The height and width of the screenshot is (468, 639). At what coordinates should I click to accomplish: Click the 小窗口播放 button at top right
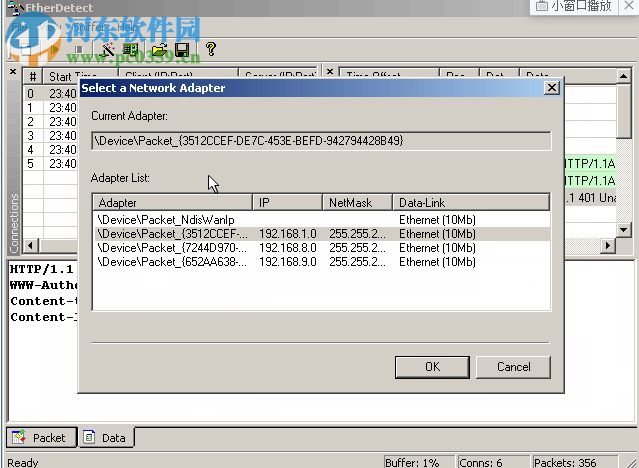point(573,7)
